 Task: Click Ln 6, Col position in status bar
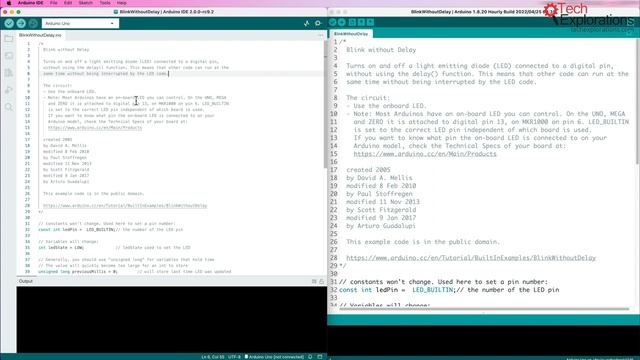213,357
